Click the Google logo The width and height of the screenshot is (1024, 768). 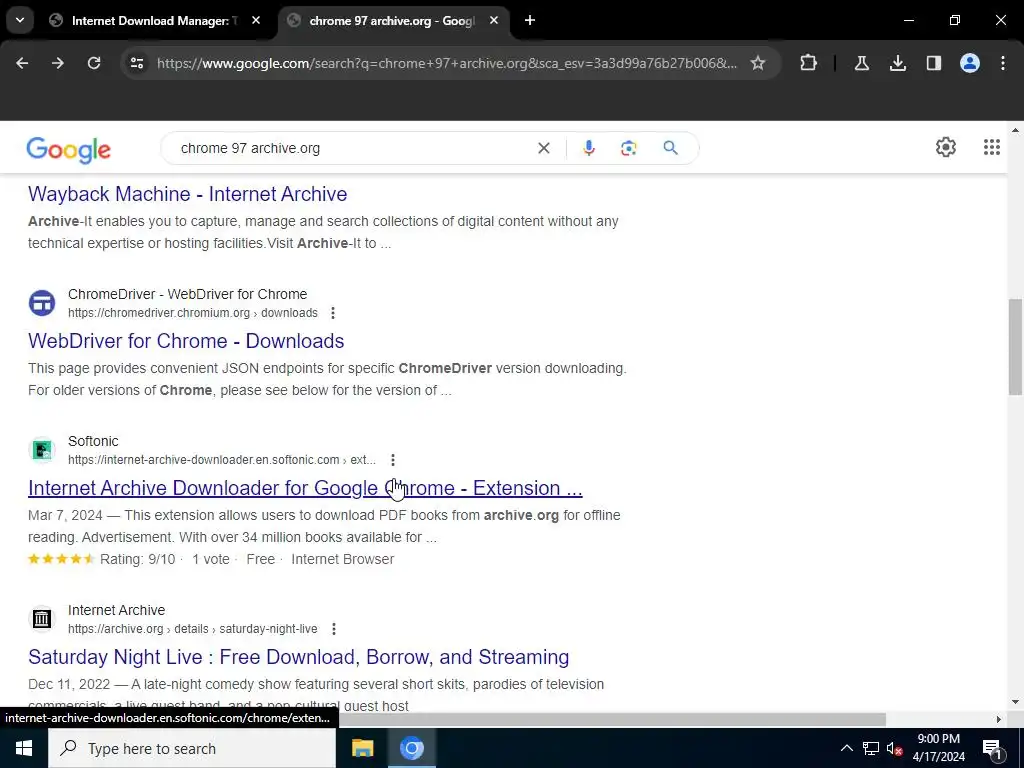pyautogui.click(x=69, y=150)
